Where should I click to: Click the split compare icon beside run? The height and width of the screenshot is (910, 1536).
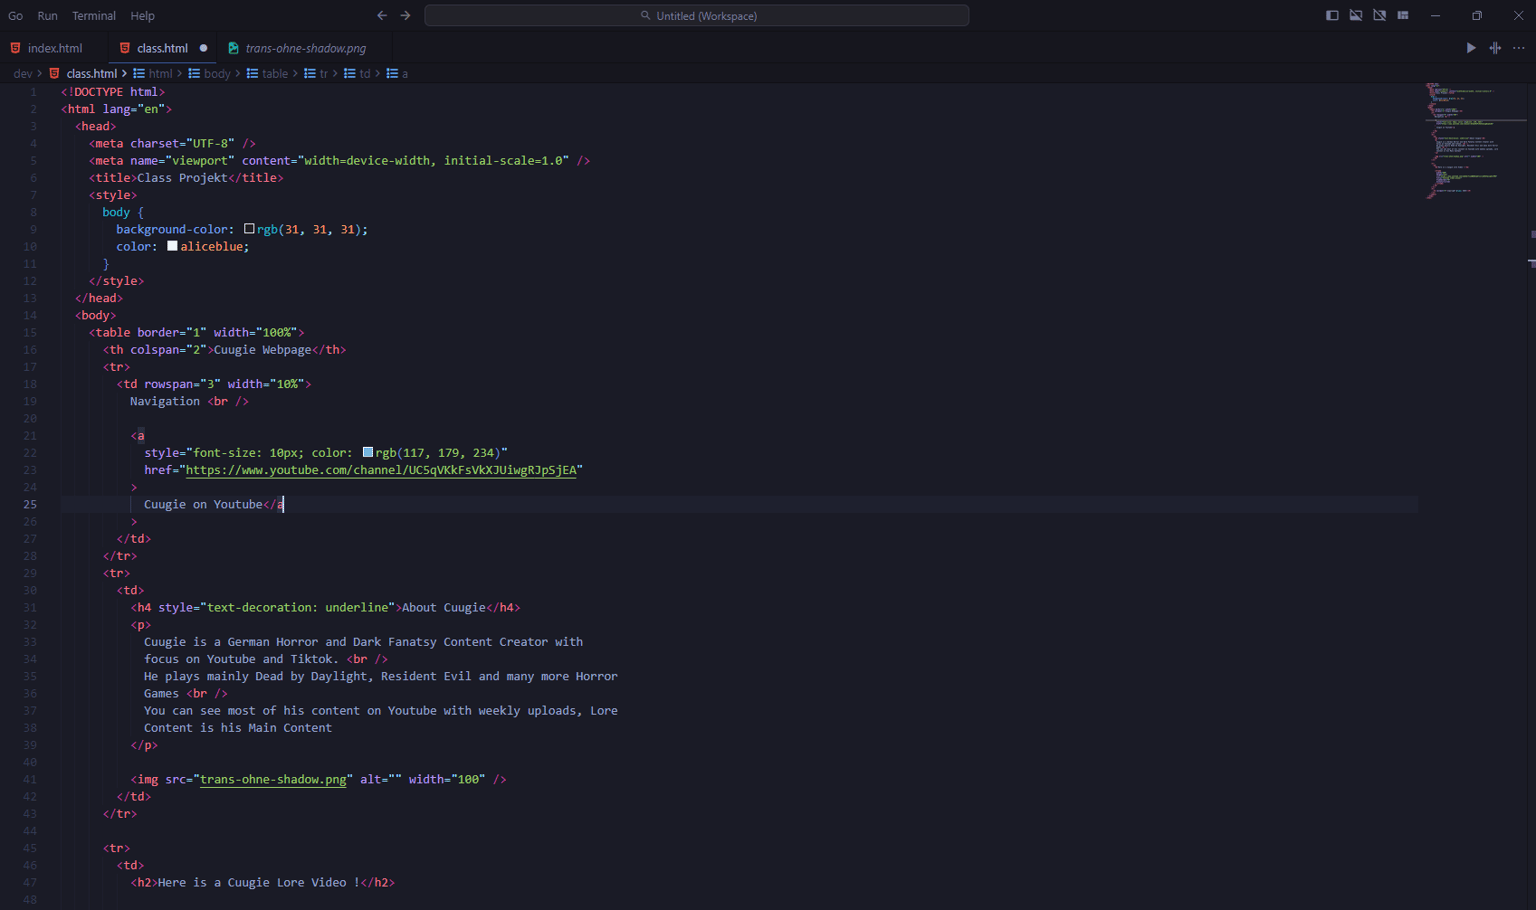point(1495,48)
